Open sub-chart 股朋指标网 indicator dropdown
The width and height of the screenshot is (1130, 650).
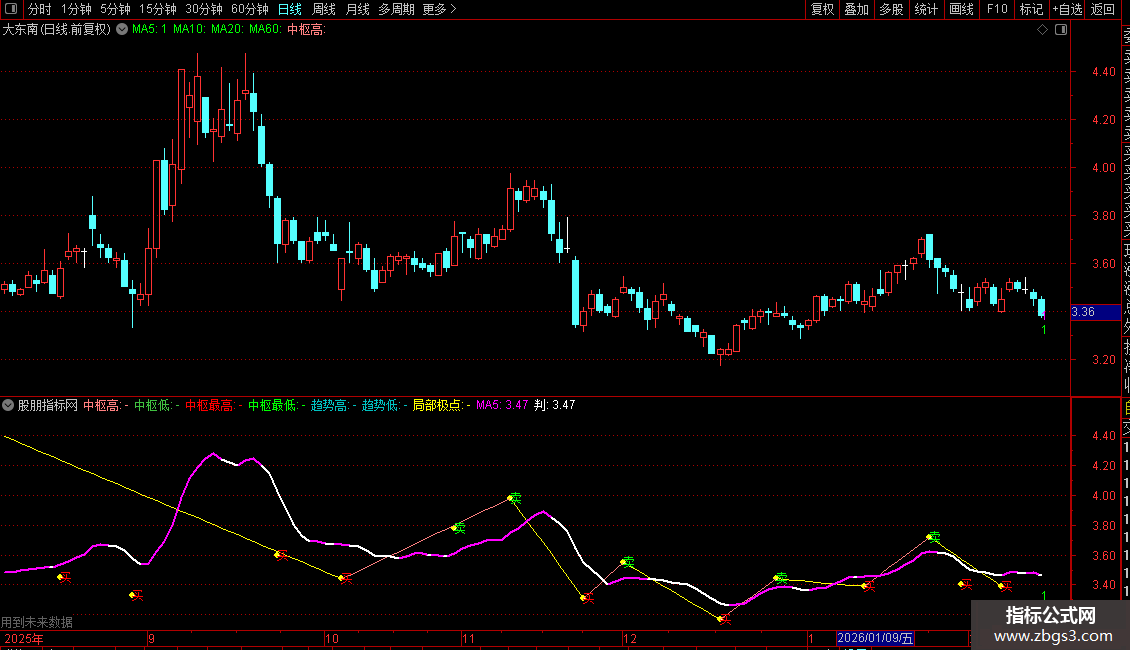tap(8, 405)
